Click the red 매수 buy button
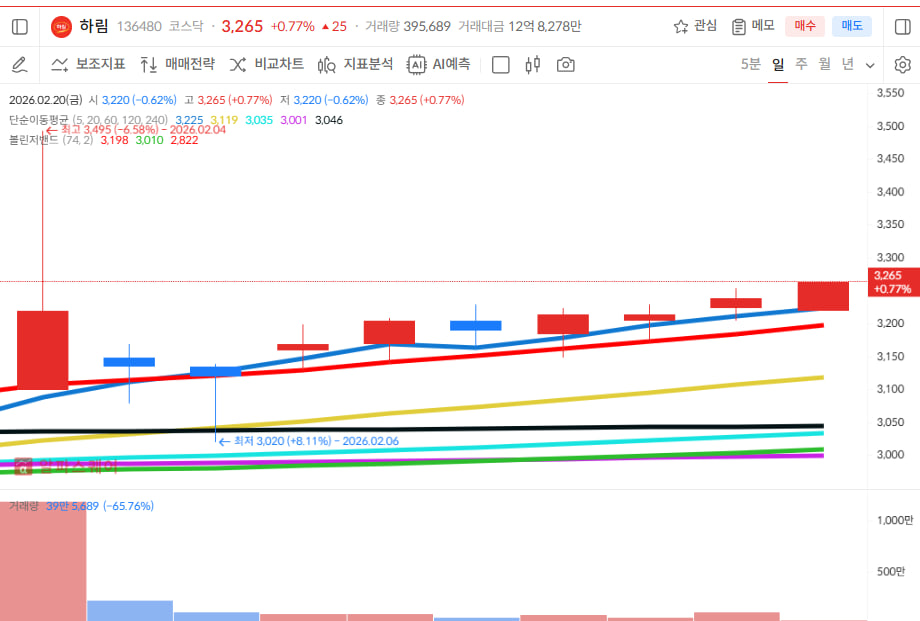920x621 pixels. pyautogui.click(x=805, y=26)
